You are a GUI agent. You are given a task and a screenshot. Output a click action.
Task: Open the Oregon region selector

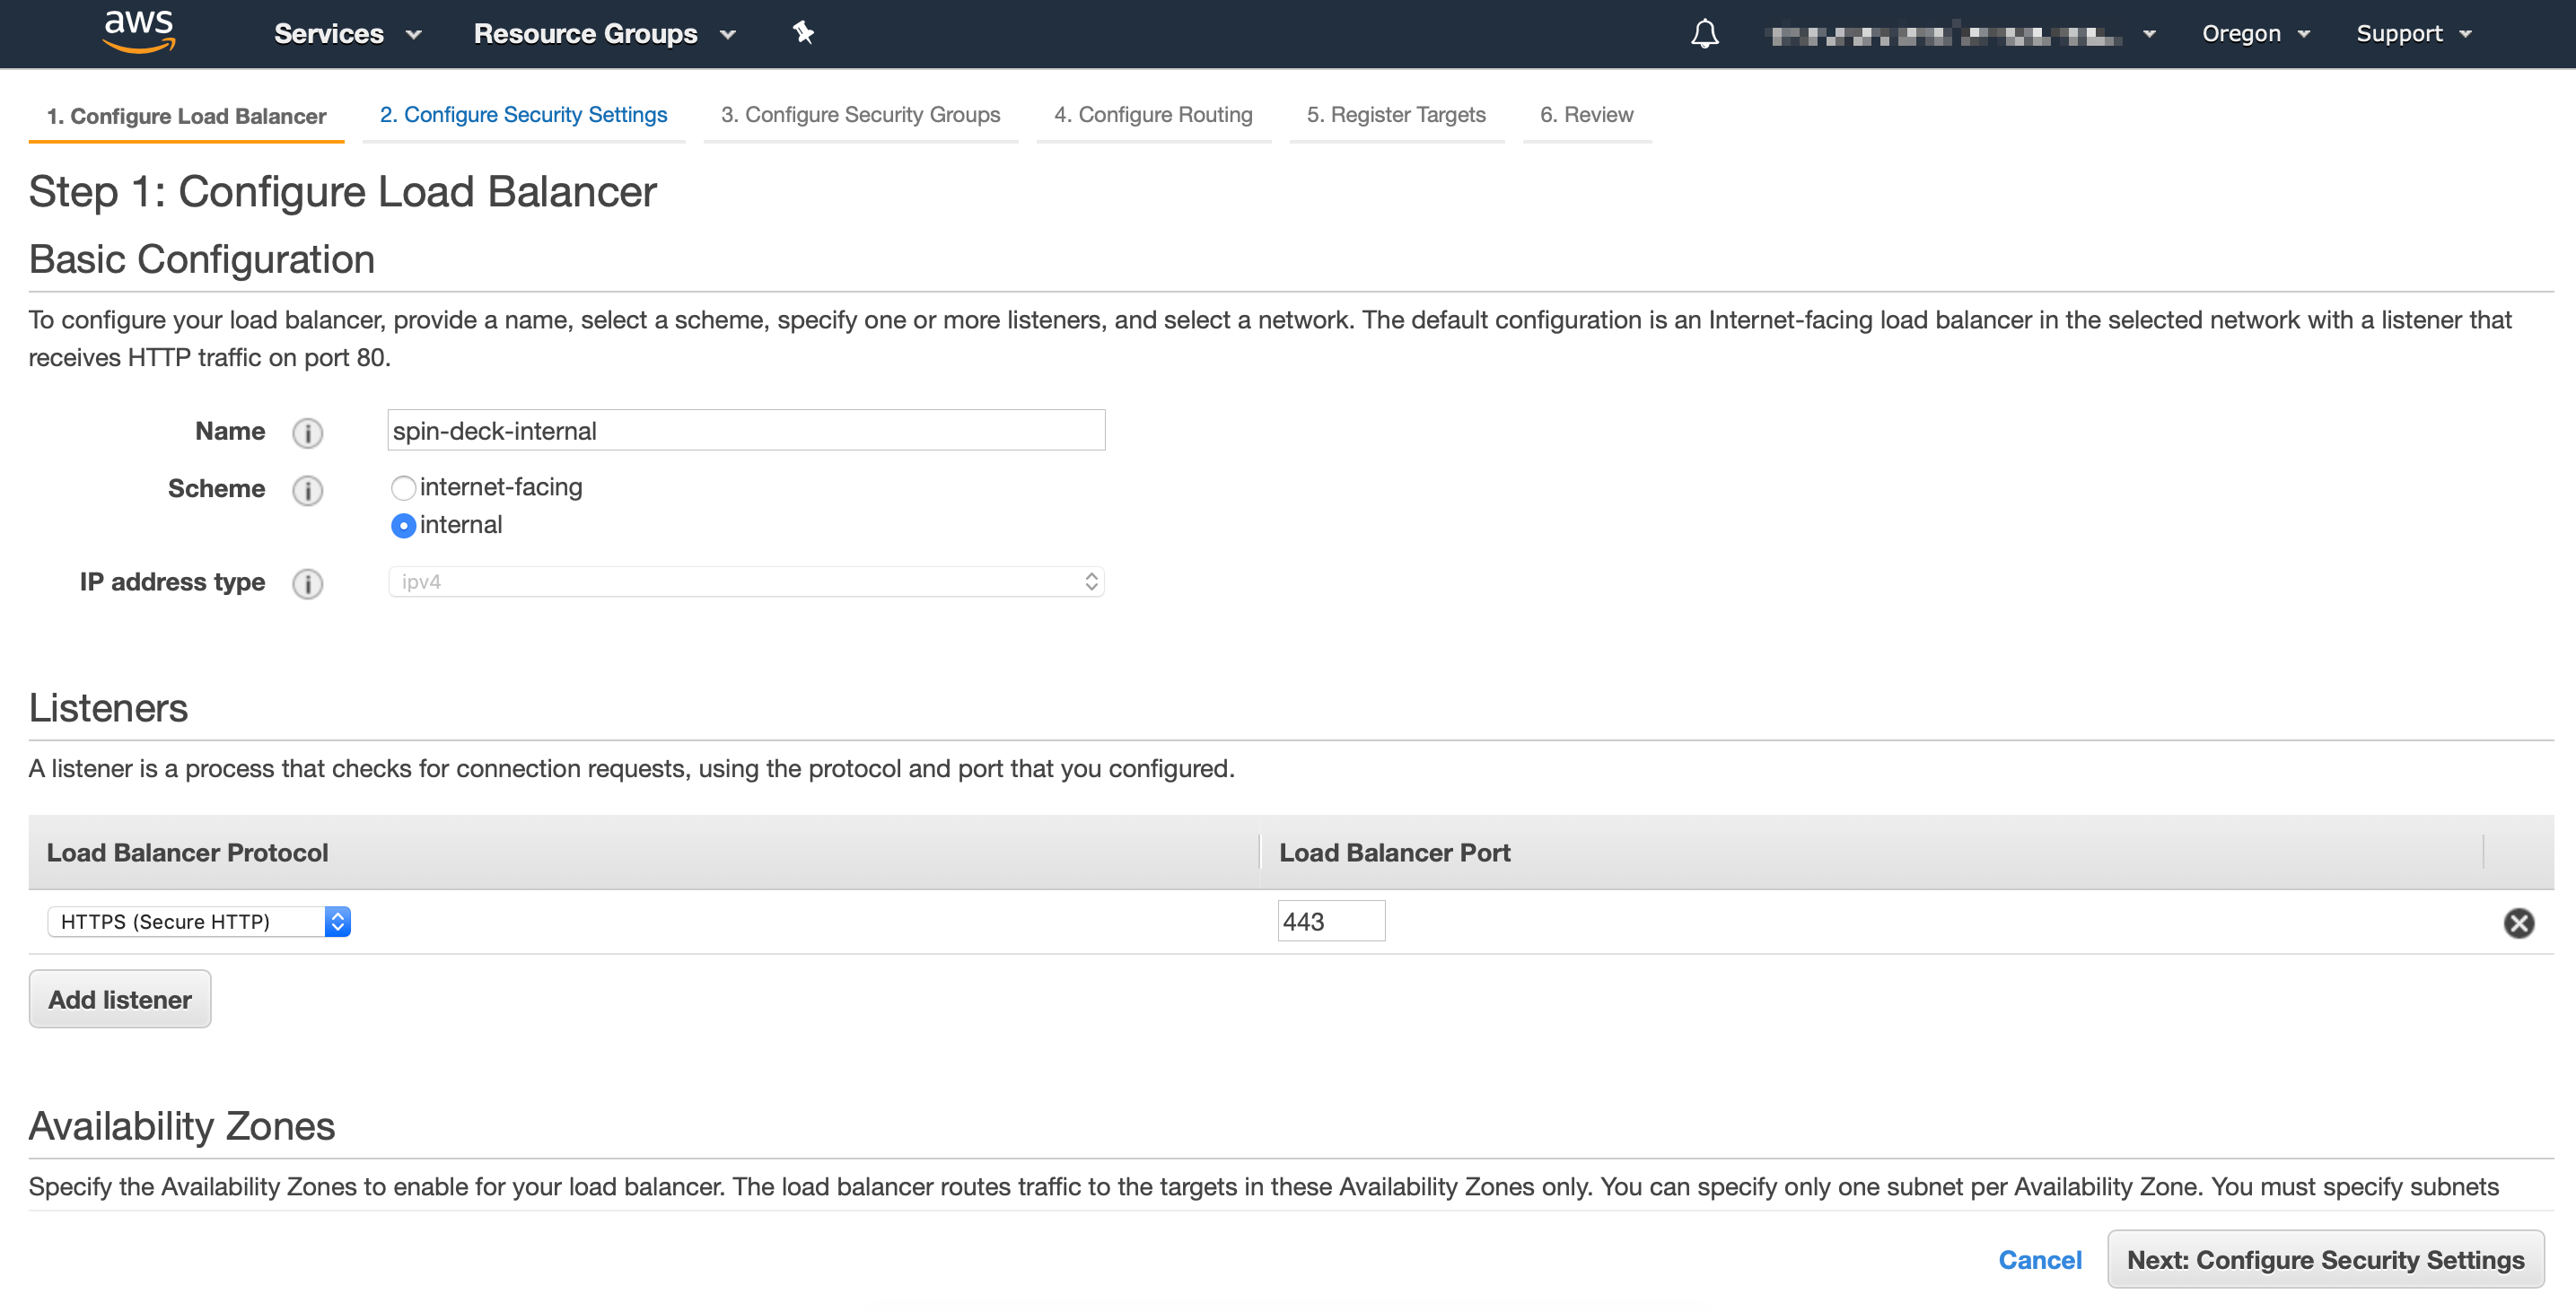click(2255, 34)
